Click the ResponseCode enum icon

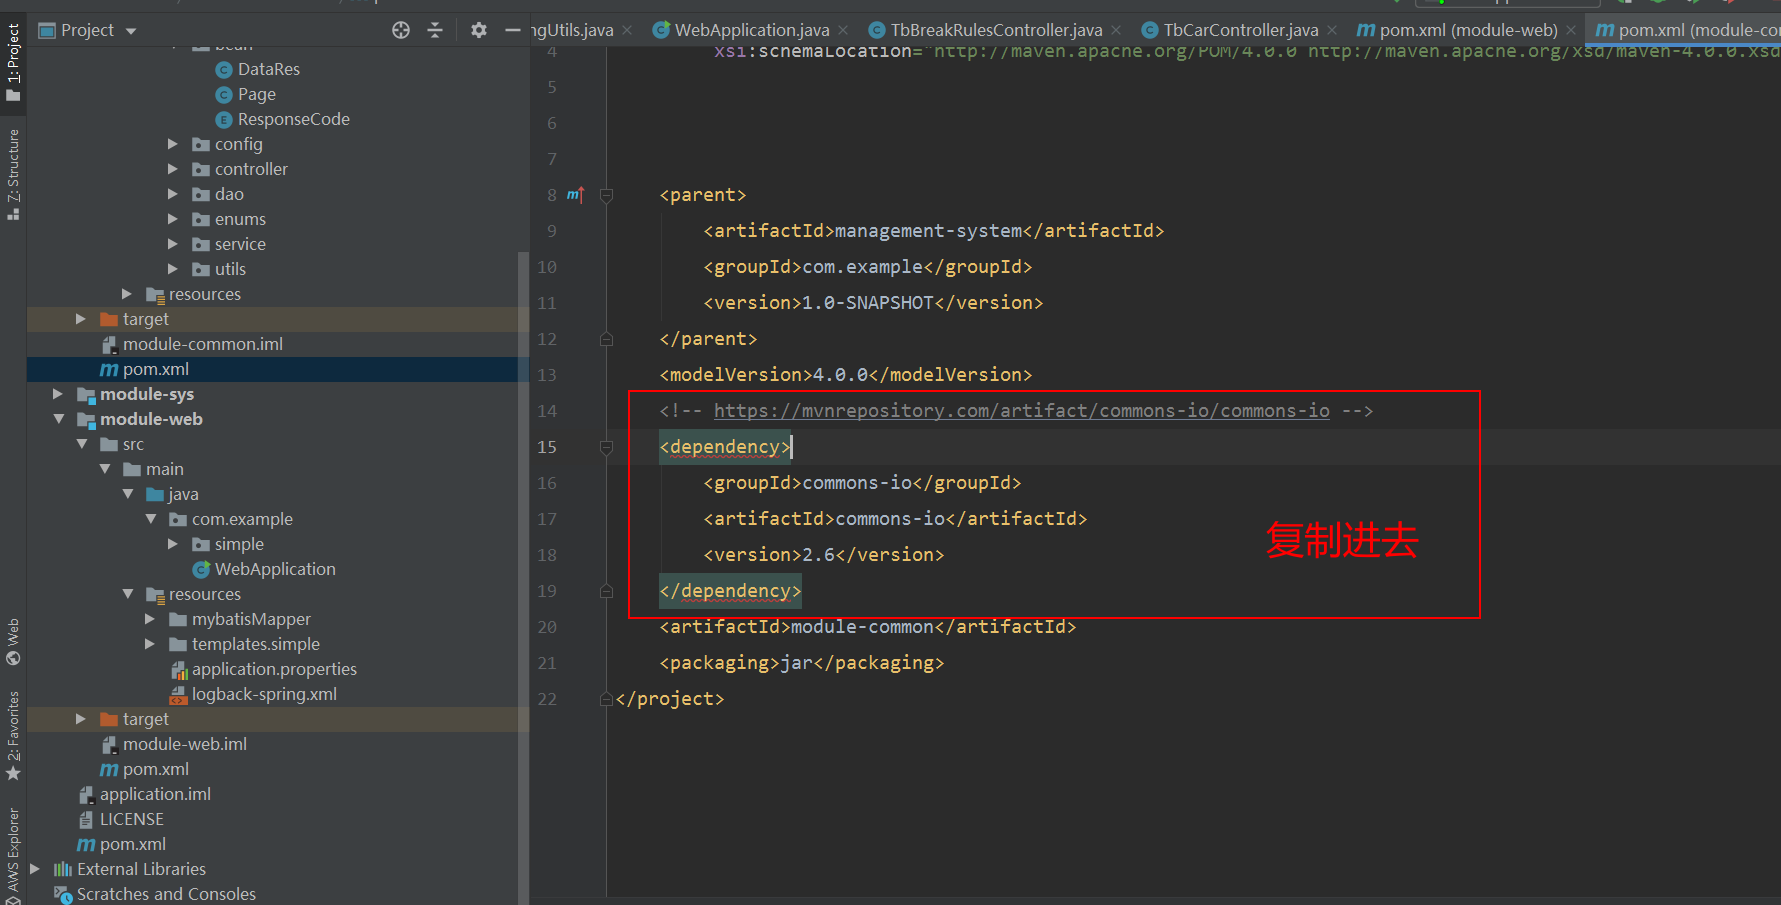[224, 120]
